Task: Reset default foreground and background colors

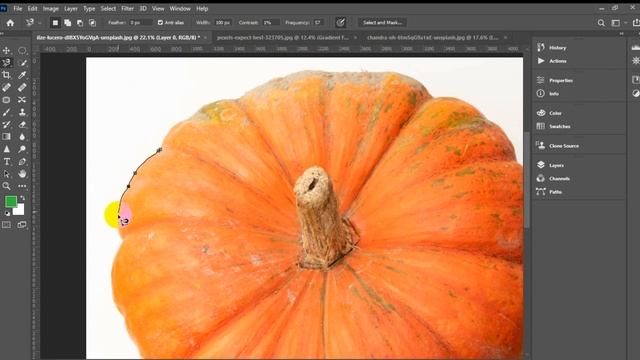Action: click(7, 213)
